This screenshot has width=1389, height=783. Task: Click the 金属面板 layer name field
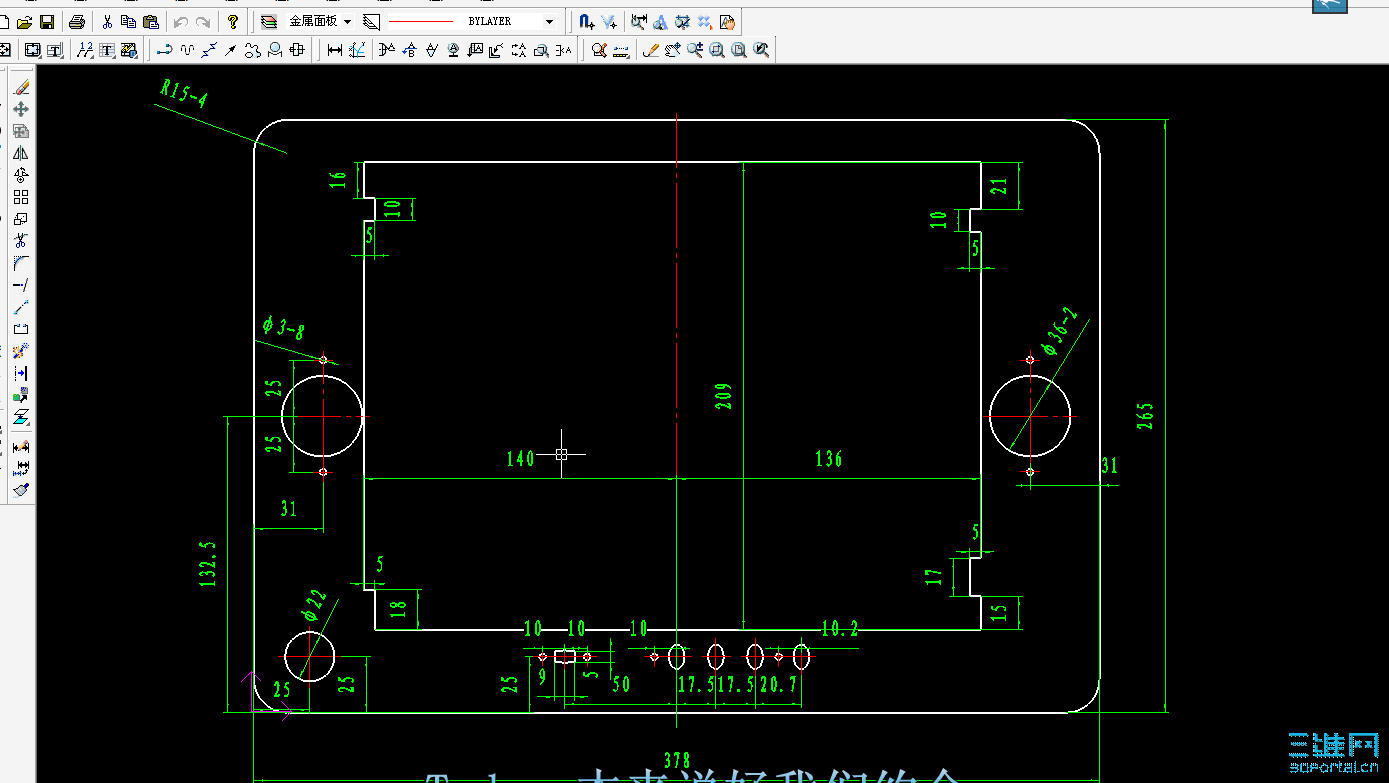tap(313, 21)
